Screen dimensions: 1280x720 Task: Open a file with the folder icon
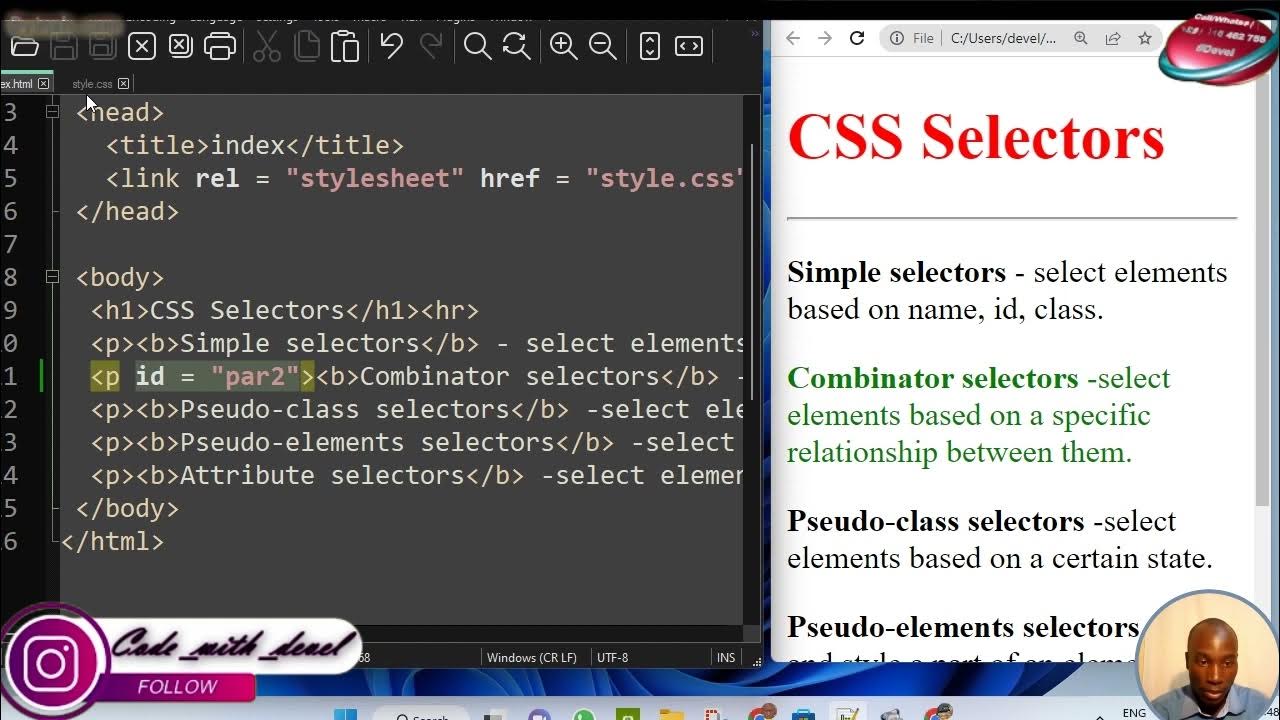25,46
